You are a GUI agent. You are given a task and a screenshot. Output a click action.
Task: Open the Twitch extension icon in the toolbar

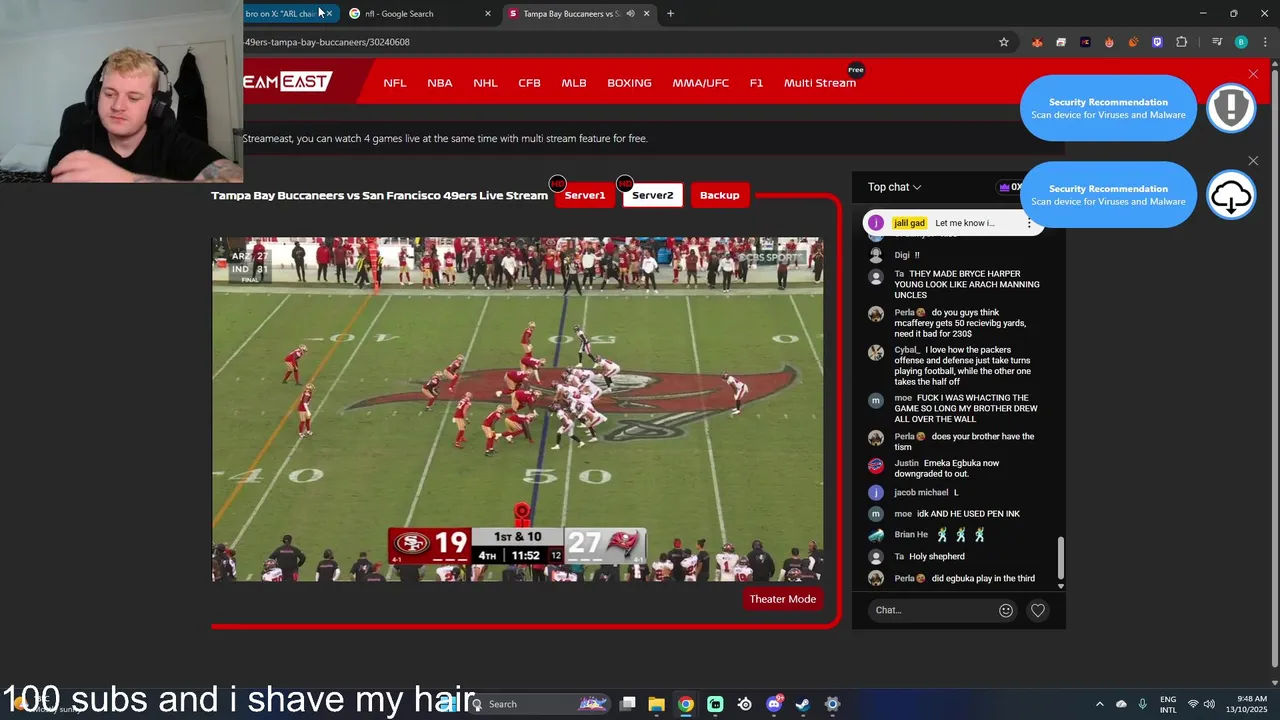click(1157, 42)
